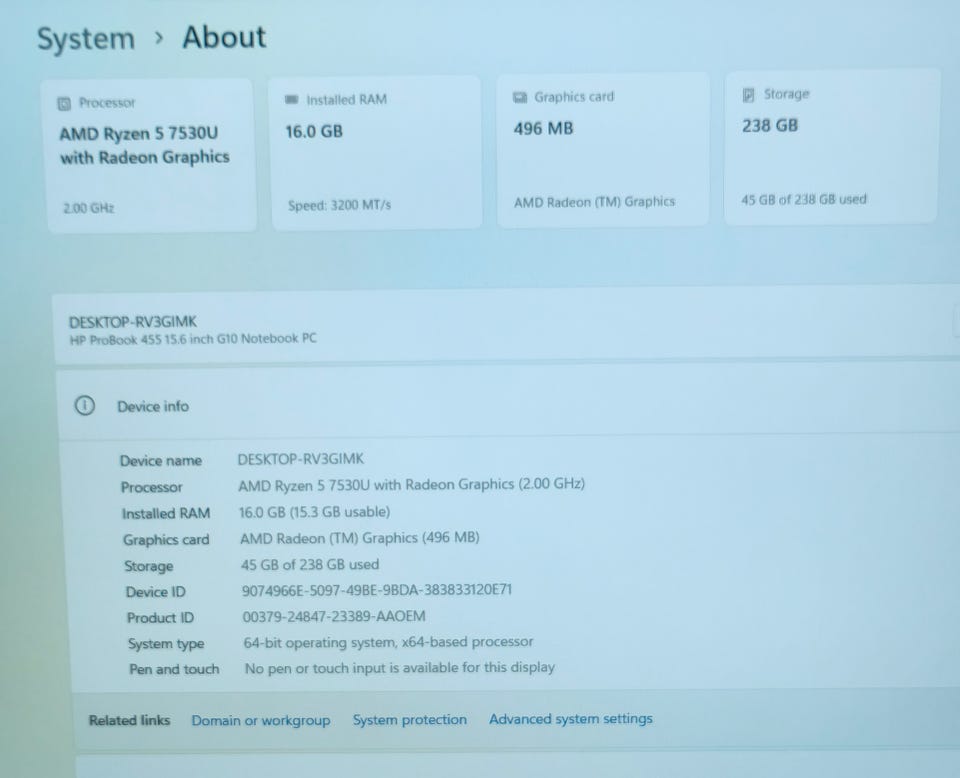Viewport: 960px width, 778px height.
Task: Click the About breadcrumb title
Action: pyautogui.click(x=224, y=37)
